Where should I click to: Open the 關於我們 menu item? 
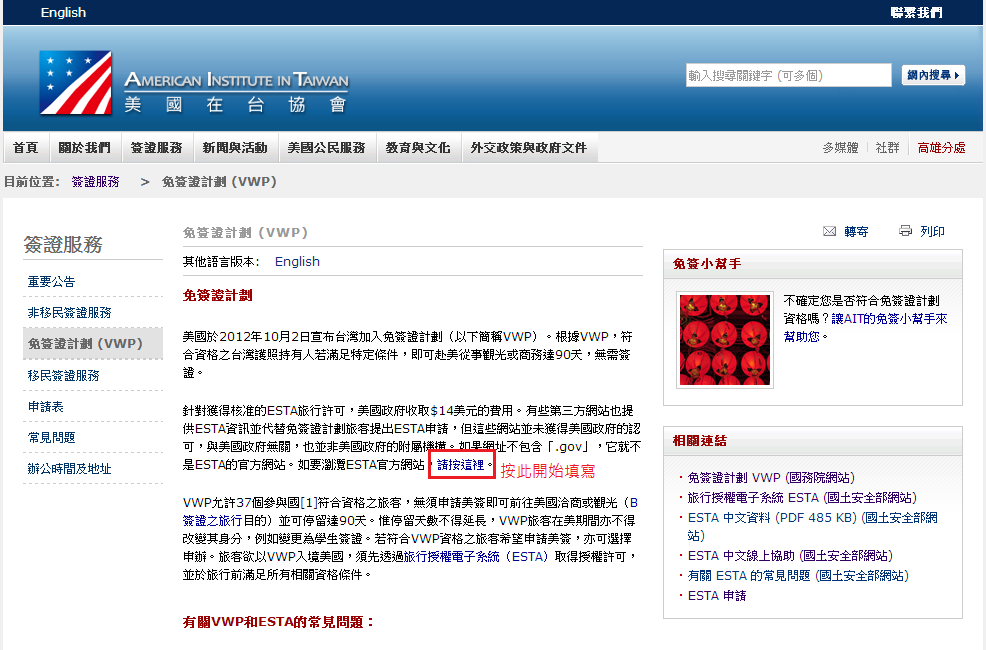[x=84, y=148]
